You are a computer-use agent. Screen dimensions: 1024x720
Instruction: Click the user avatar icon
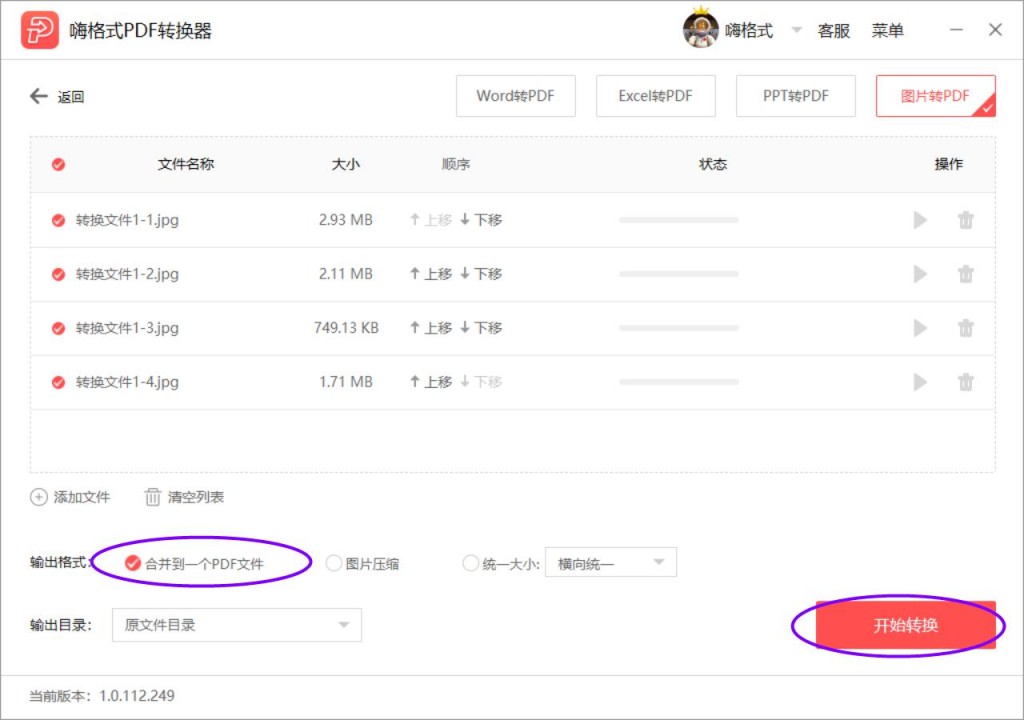700,29
